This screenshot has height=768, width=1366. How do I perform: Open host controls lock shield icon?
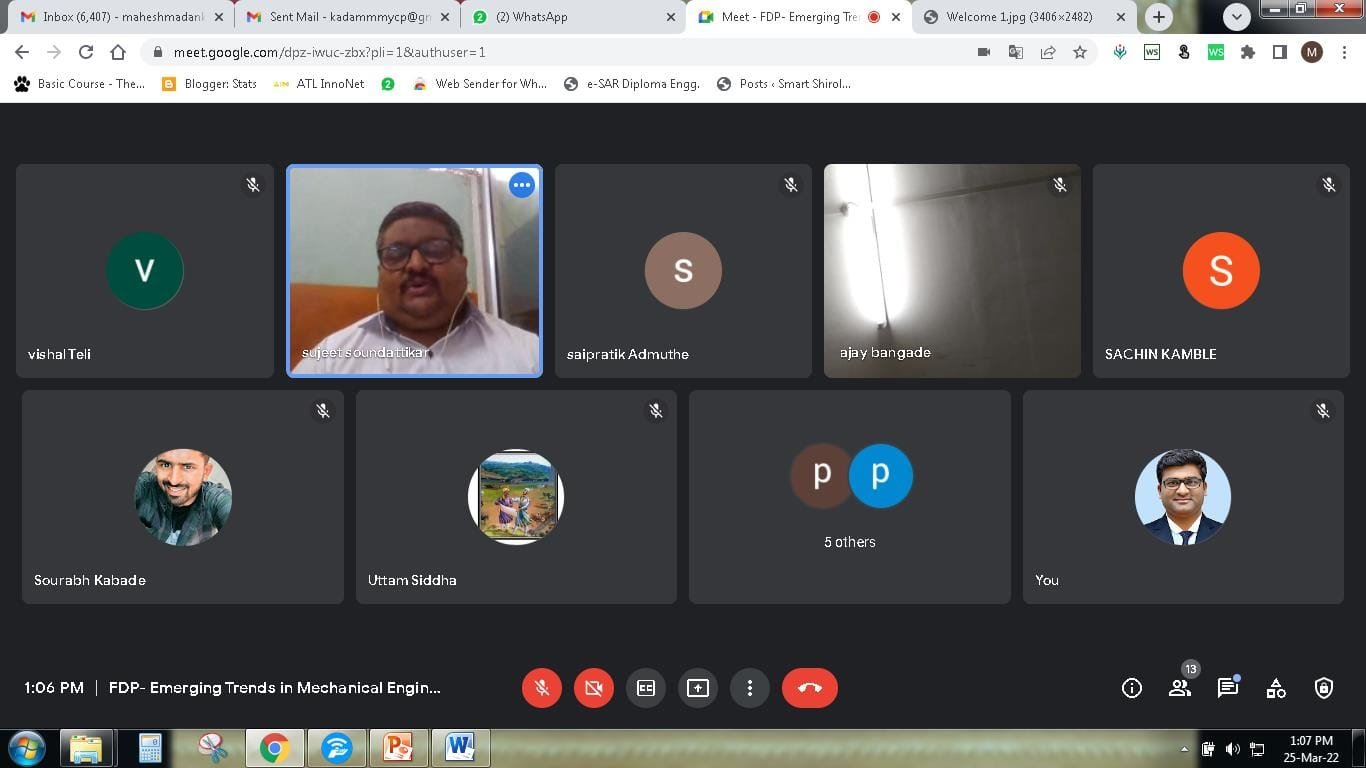[1323, 688]
